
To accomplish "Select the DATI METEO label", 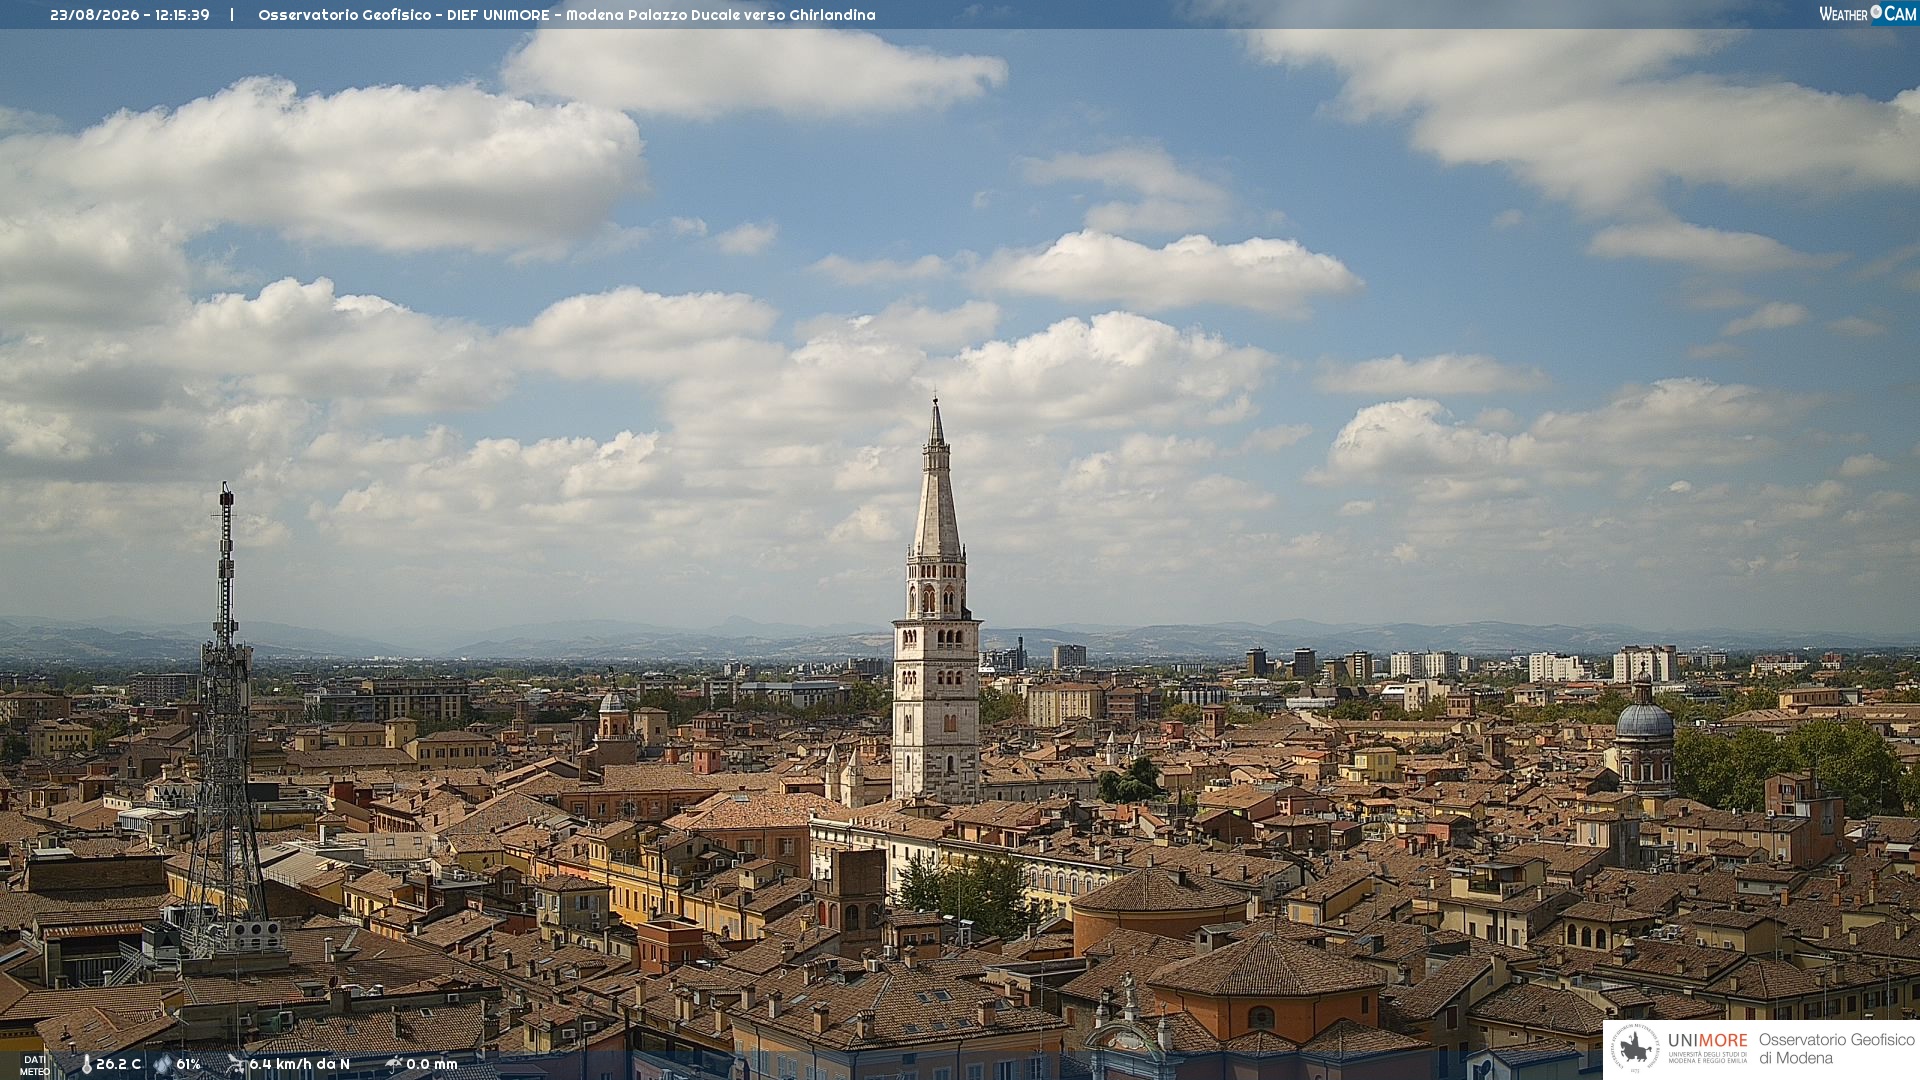I will [34, 1065].
